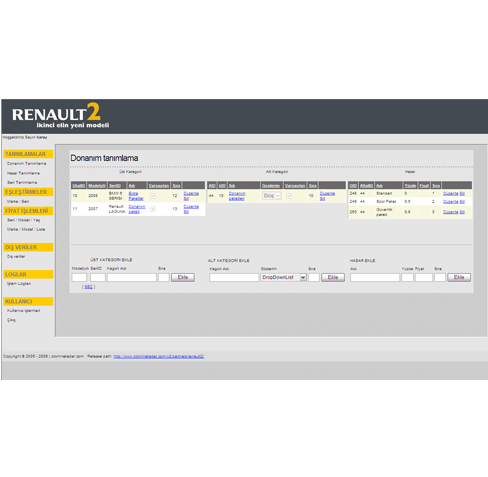
Task: Open Marka / Seri under Eşleştirmeler
Action: point(18,202)
